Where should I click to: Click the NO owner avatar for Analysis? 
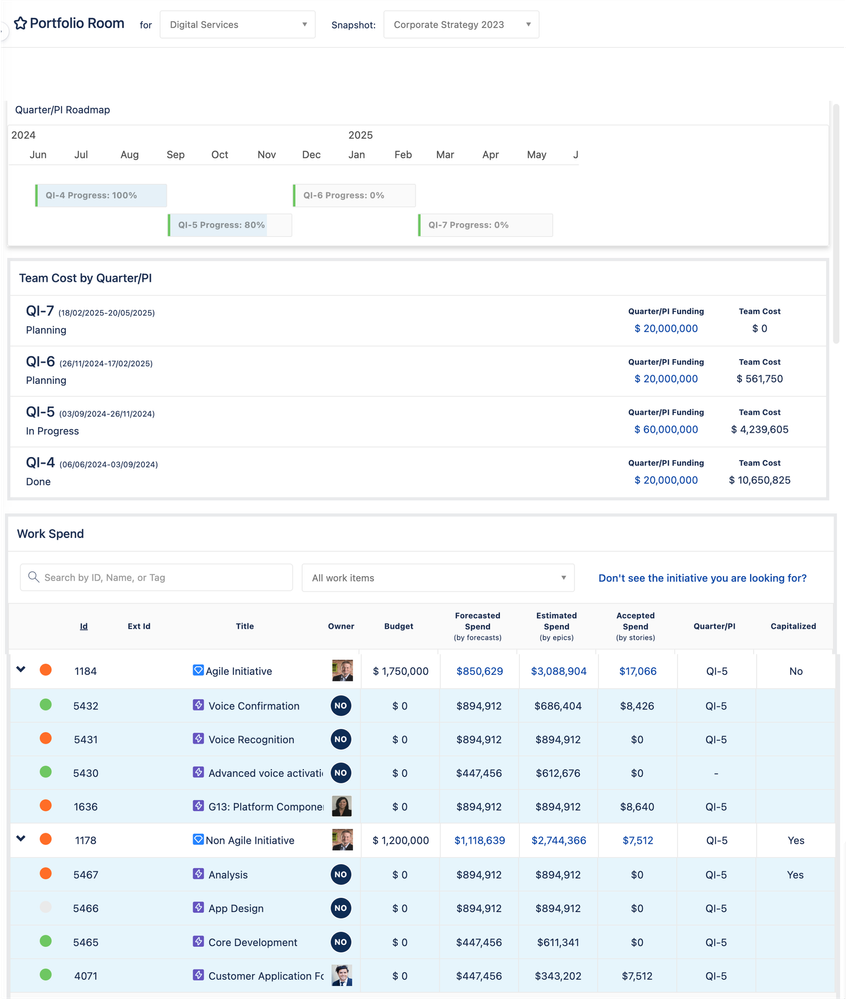coord(341,875)
